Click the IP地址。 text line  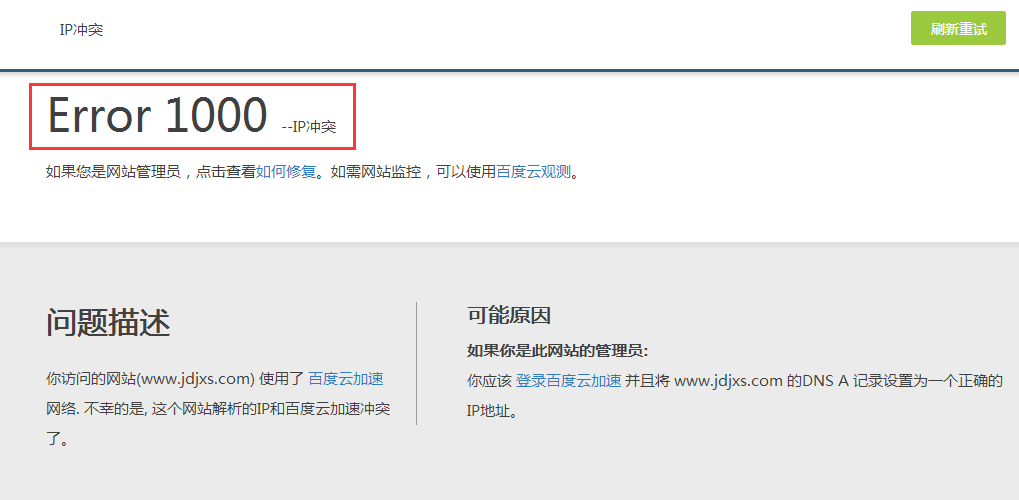[x=492, y=412]
